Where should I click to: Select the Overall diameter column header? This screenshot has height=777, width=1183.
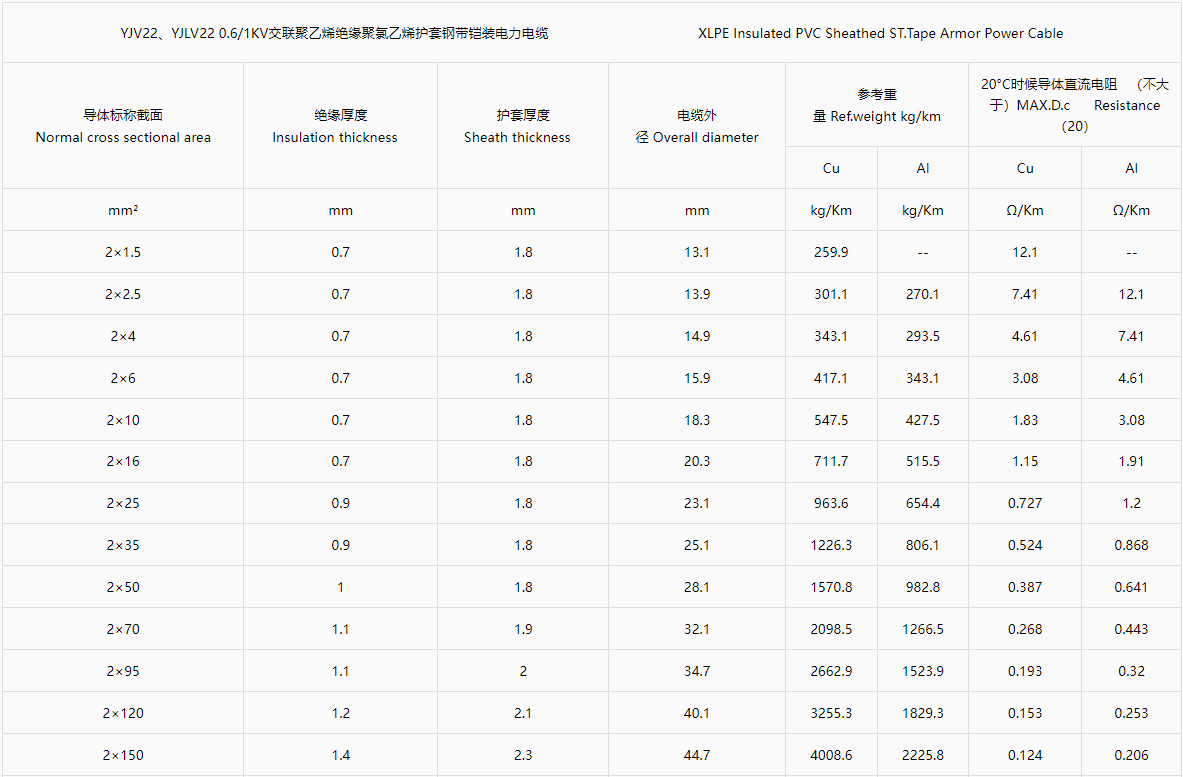point(696,126)
